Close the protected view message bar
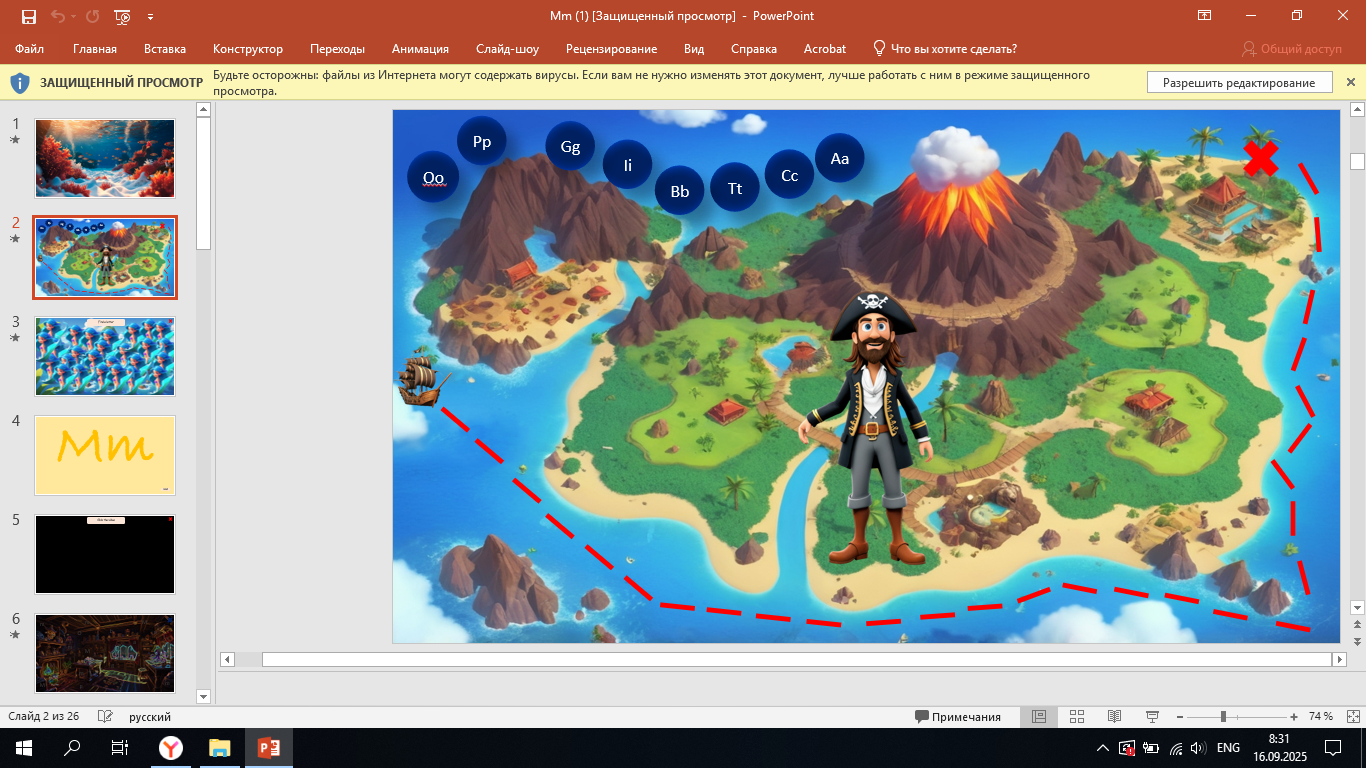The width and height of the screenshot is (1366, 768). click(x=1351, y=82)
